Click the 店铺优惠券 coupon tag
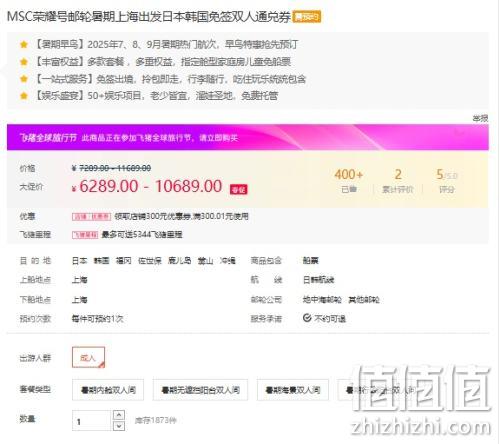 [x=91, y=217]
